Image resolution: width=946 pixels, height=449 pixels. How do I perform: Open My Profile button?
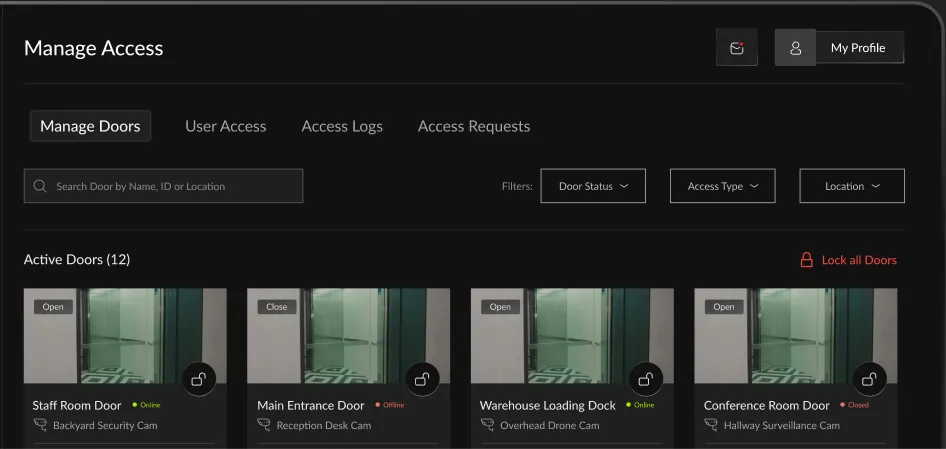pos(858,48)
